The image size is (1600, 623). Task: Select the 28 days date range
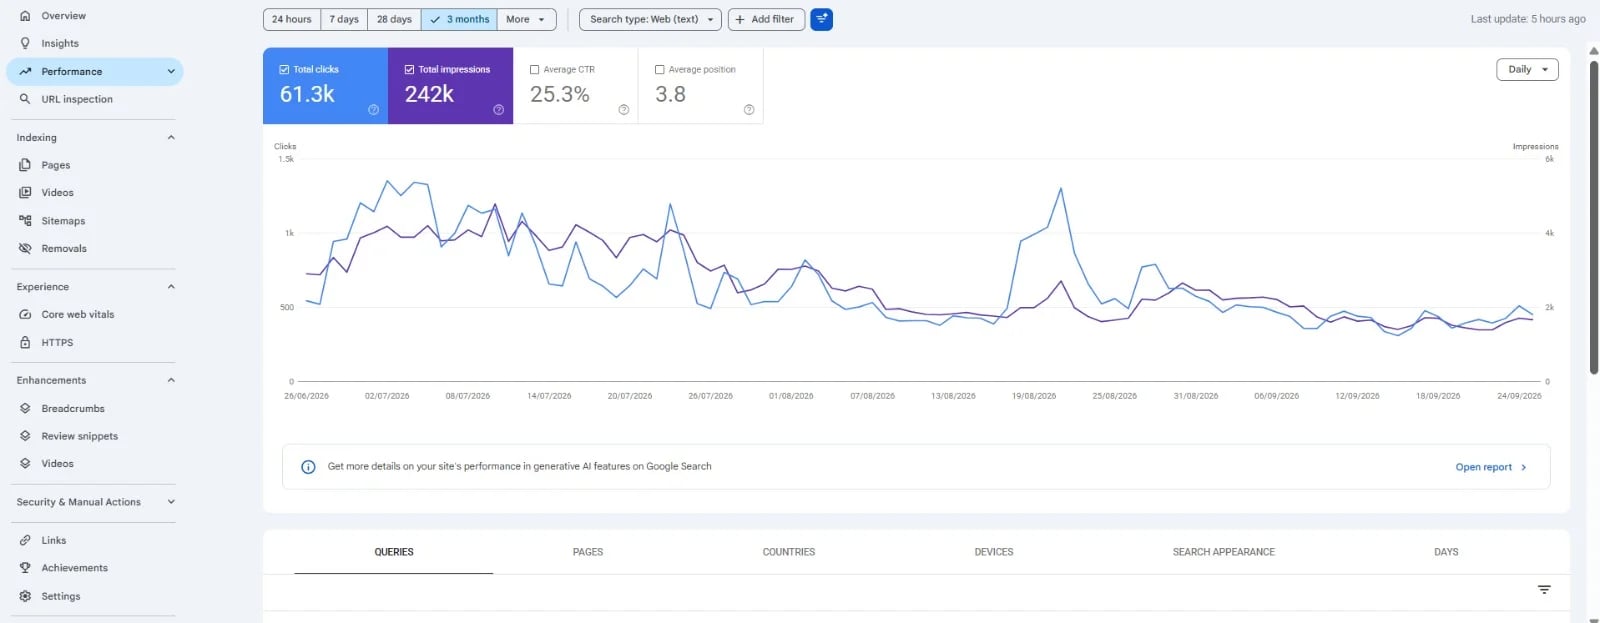pyautogui.click(x=394, y=19)
